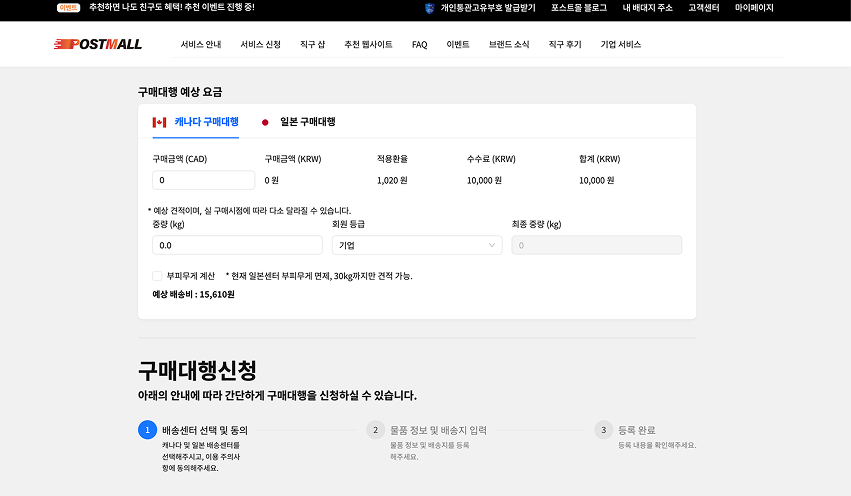The width and height of the screenshot is (851, 496).
Task: Go to 마이페이지
Action: tap(754, 8)
